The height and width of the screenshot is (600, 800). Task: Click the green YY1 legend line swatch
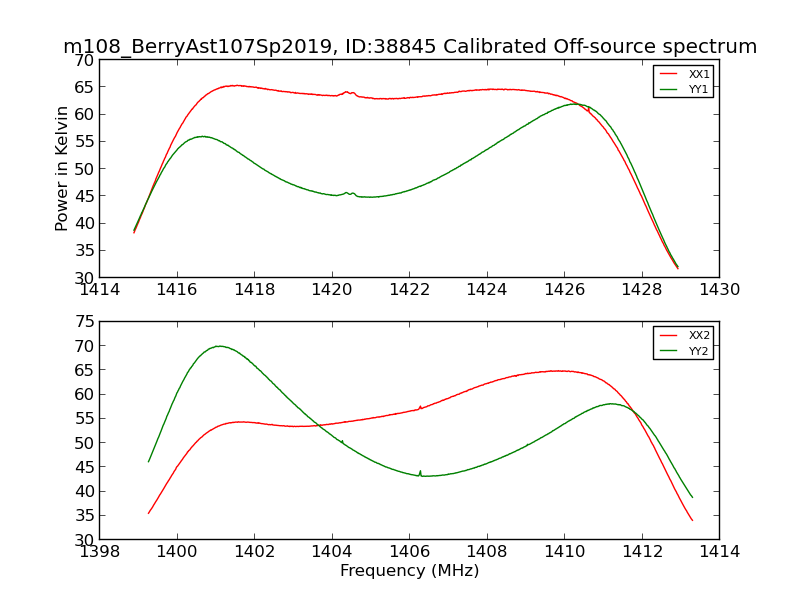pyautogui.click(x=668, y=89)
